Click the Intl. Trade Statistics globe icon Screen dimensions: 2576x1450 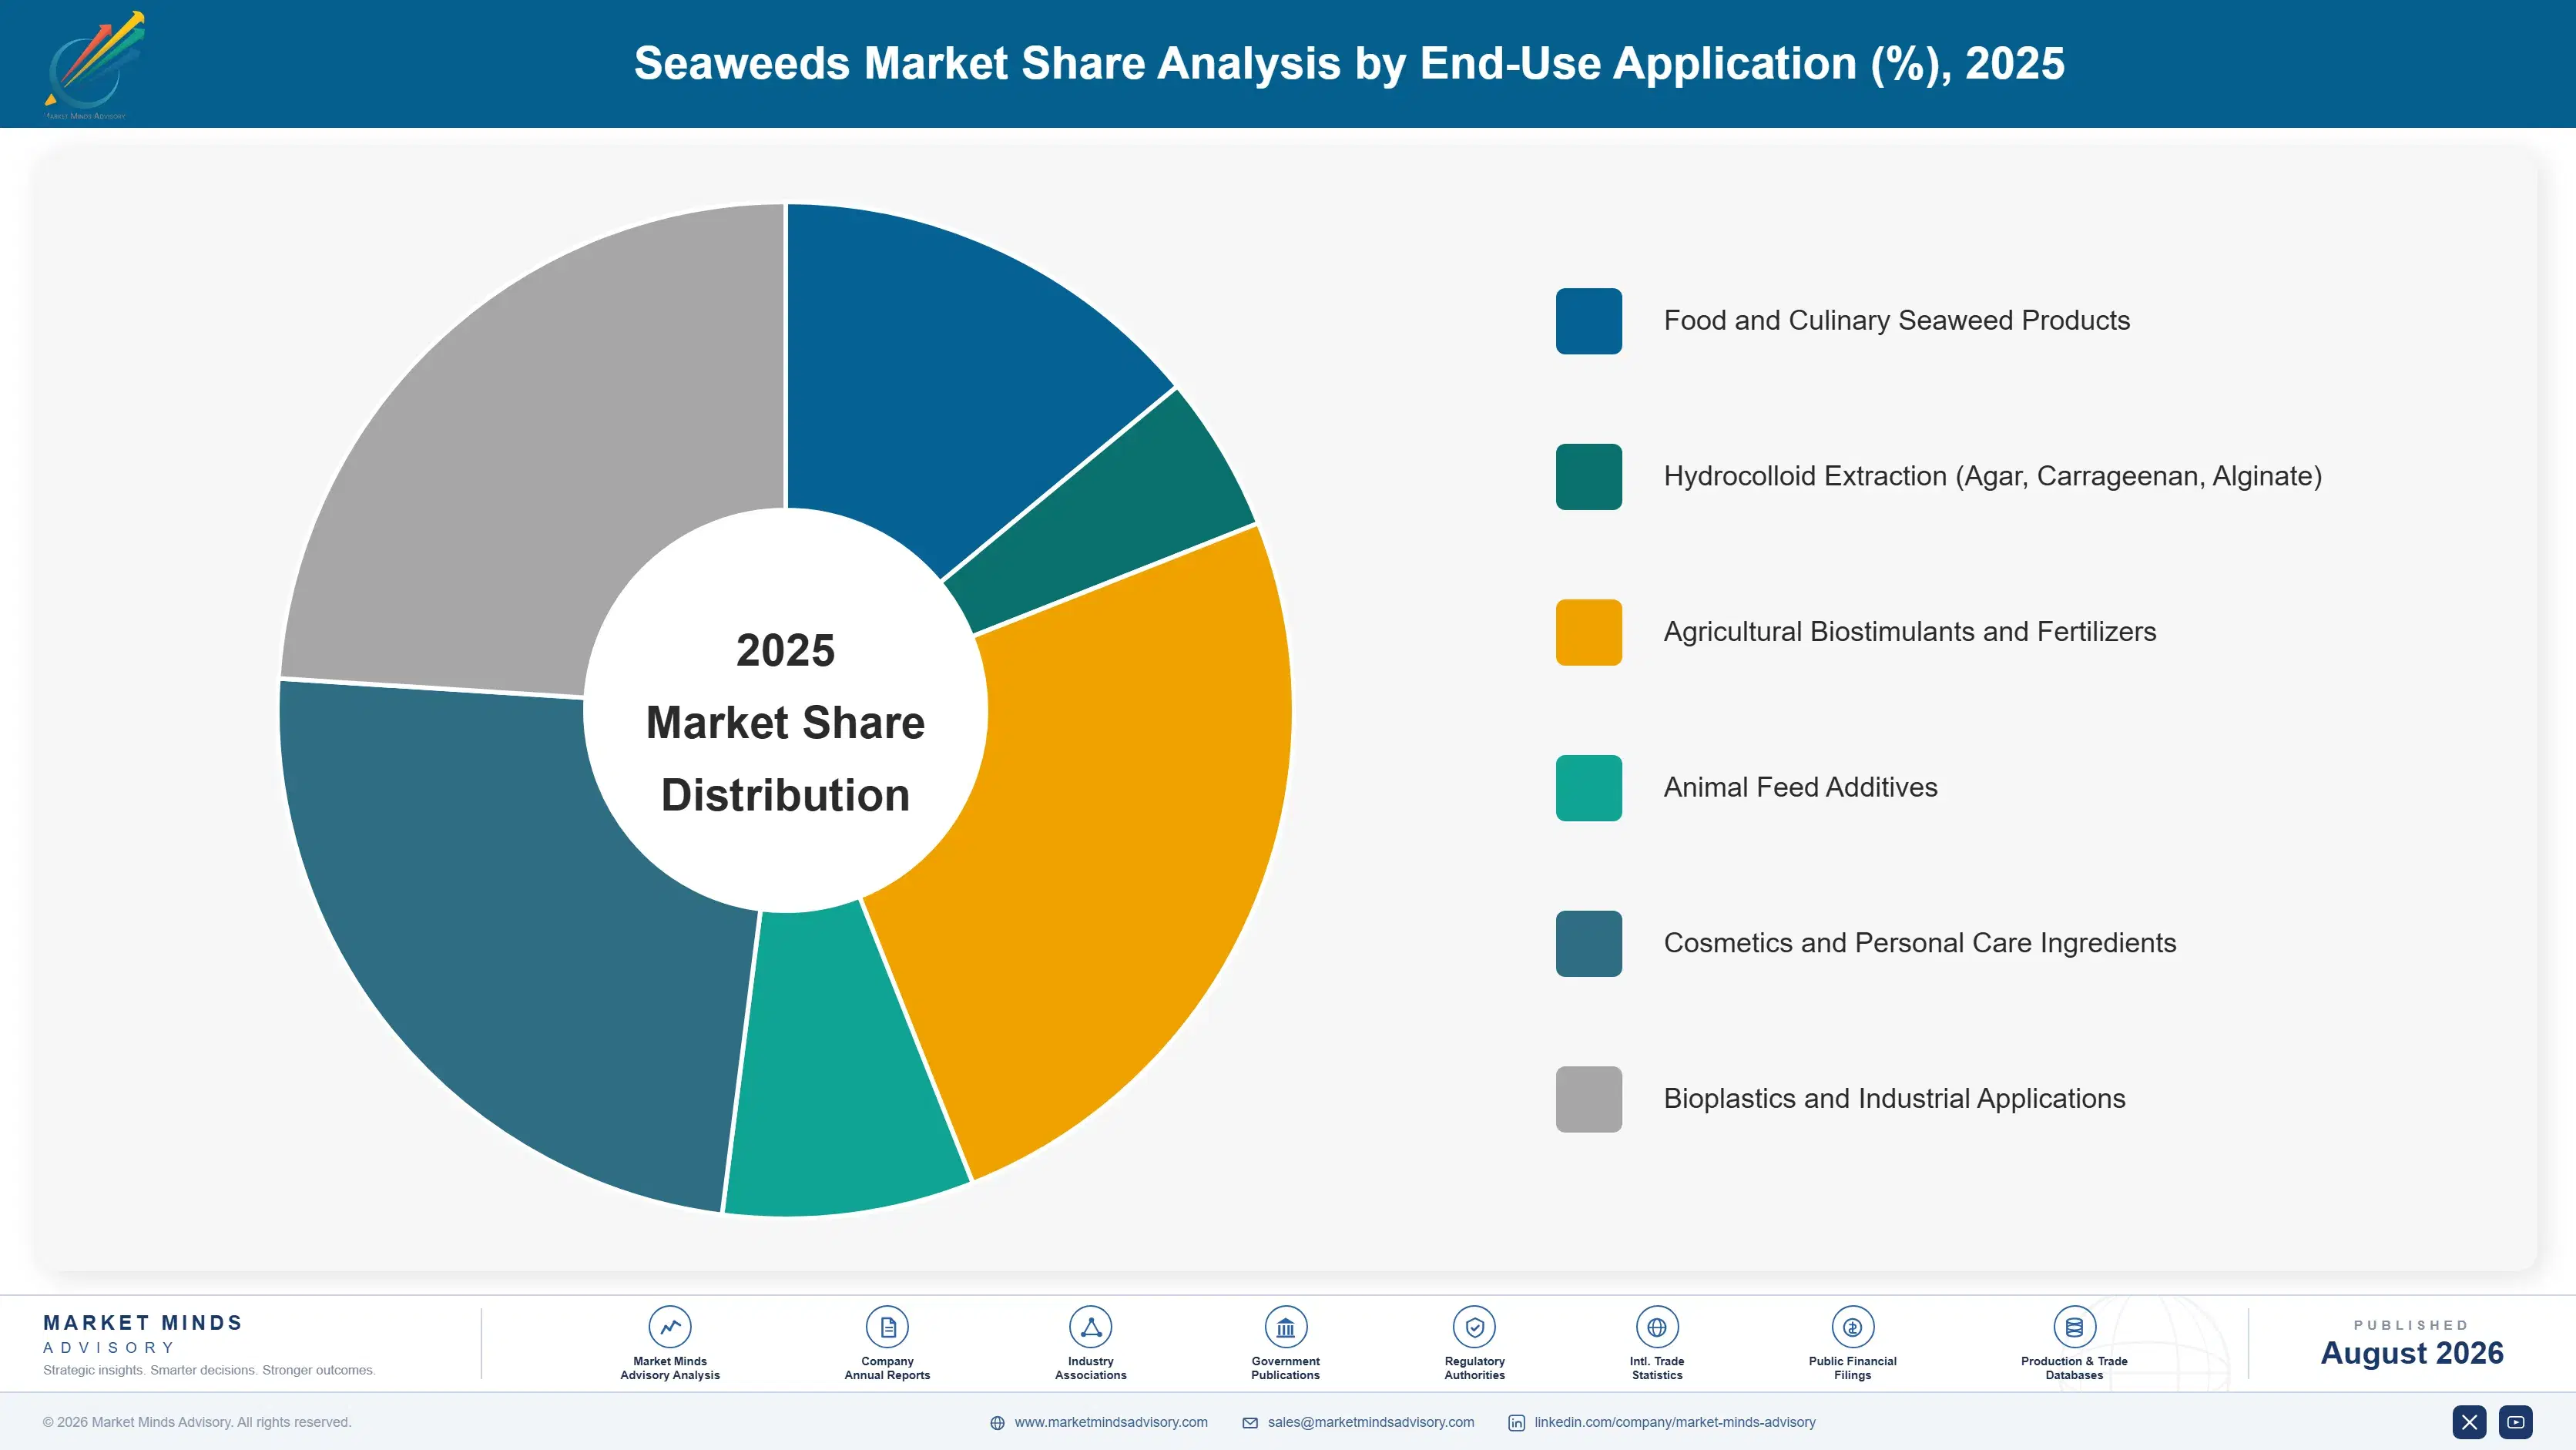[1657, 1327]
